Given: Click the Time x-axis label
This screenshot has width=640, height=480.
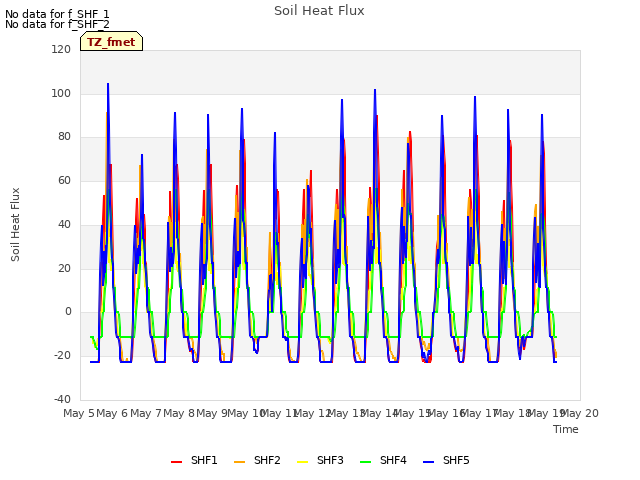Looking at the screenshot, I should [x=566, y=429].
